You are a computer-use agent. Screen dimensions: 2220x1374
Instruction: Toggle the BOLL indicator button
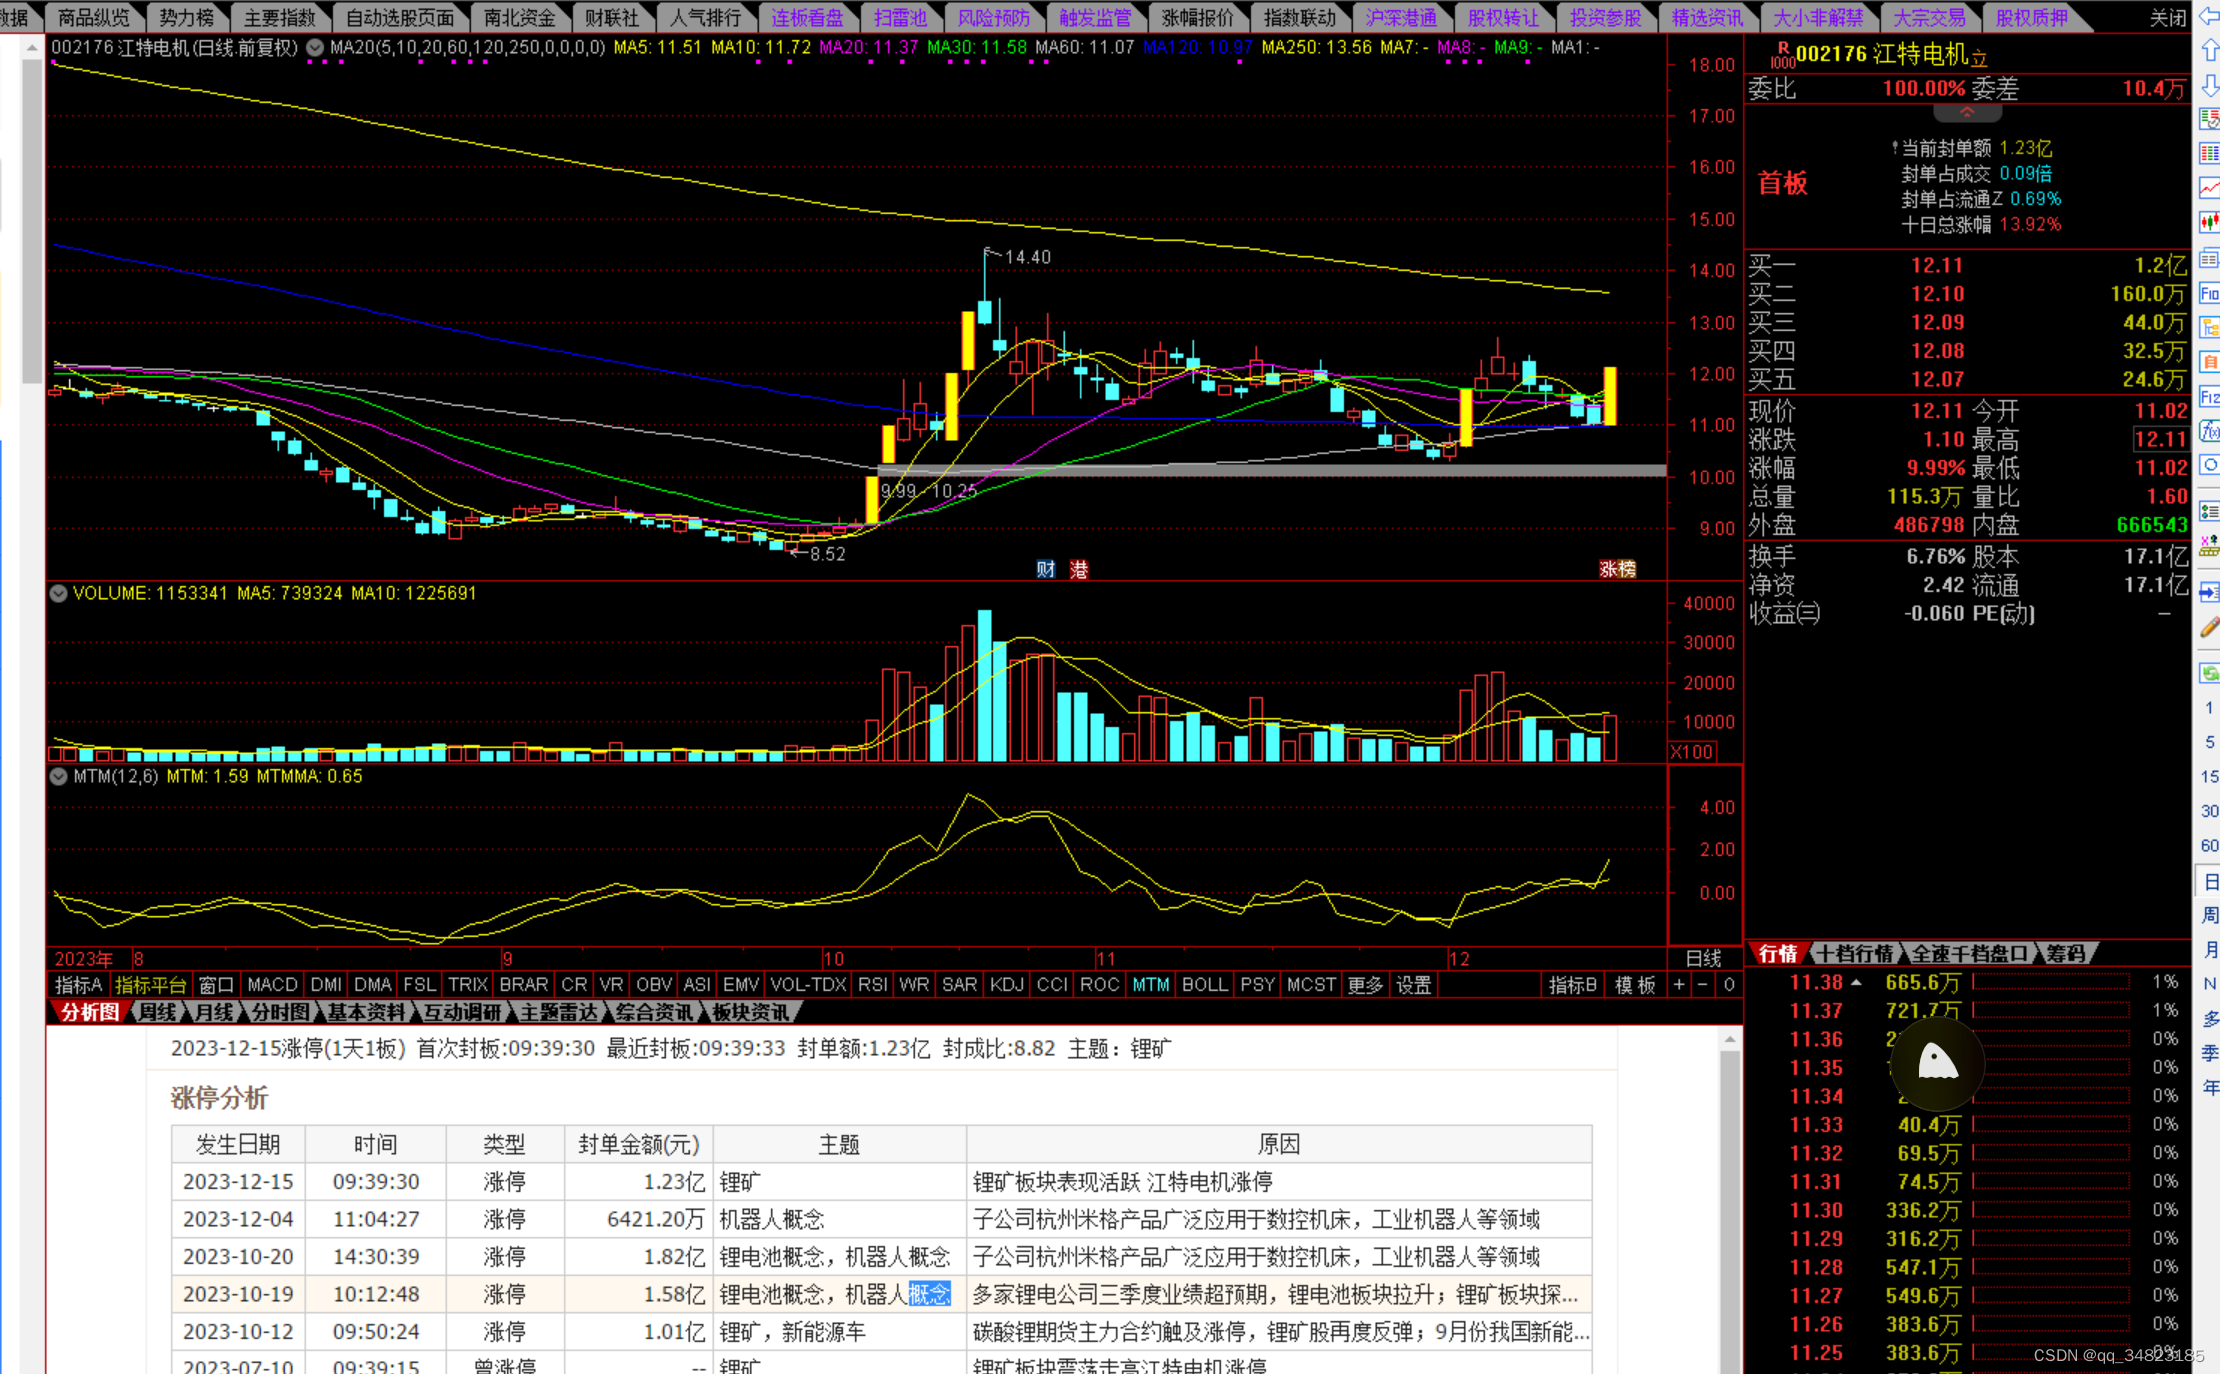click(x=1204, y=985)
